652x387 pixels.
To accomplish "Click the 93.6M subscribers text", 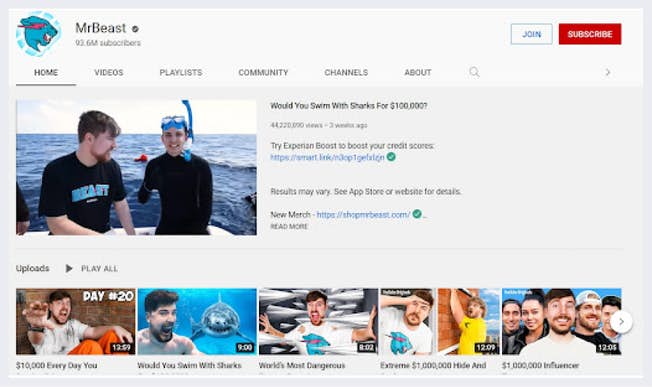I will 108,43.
